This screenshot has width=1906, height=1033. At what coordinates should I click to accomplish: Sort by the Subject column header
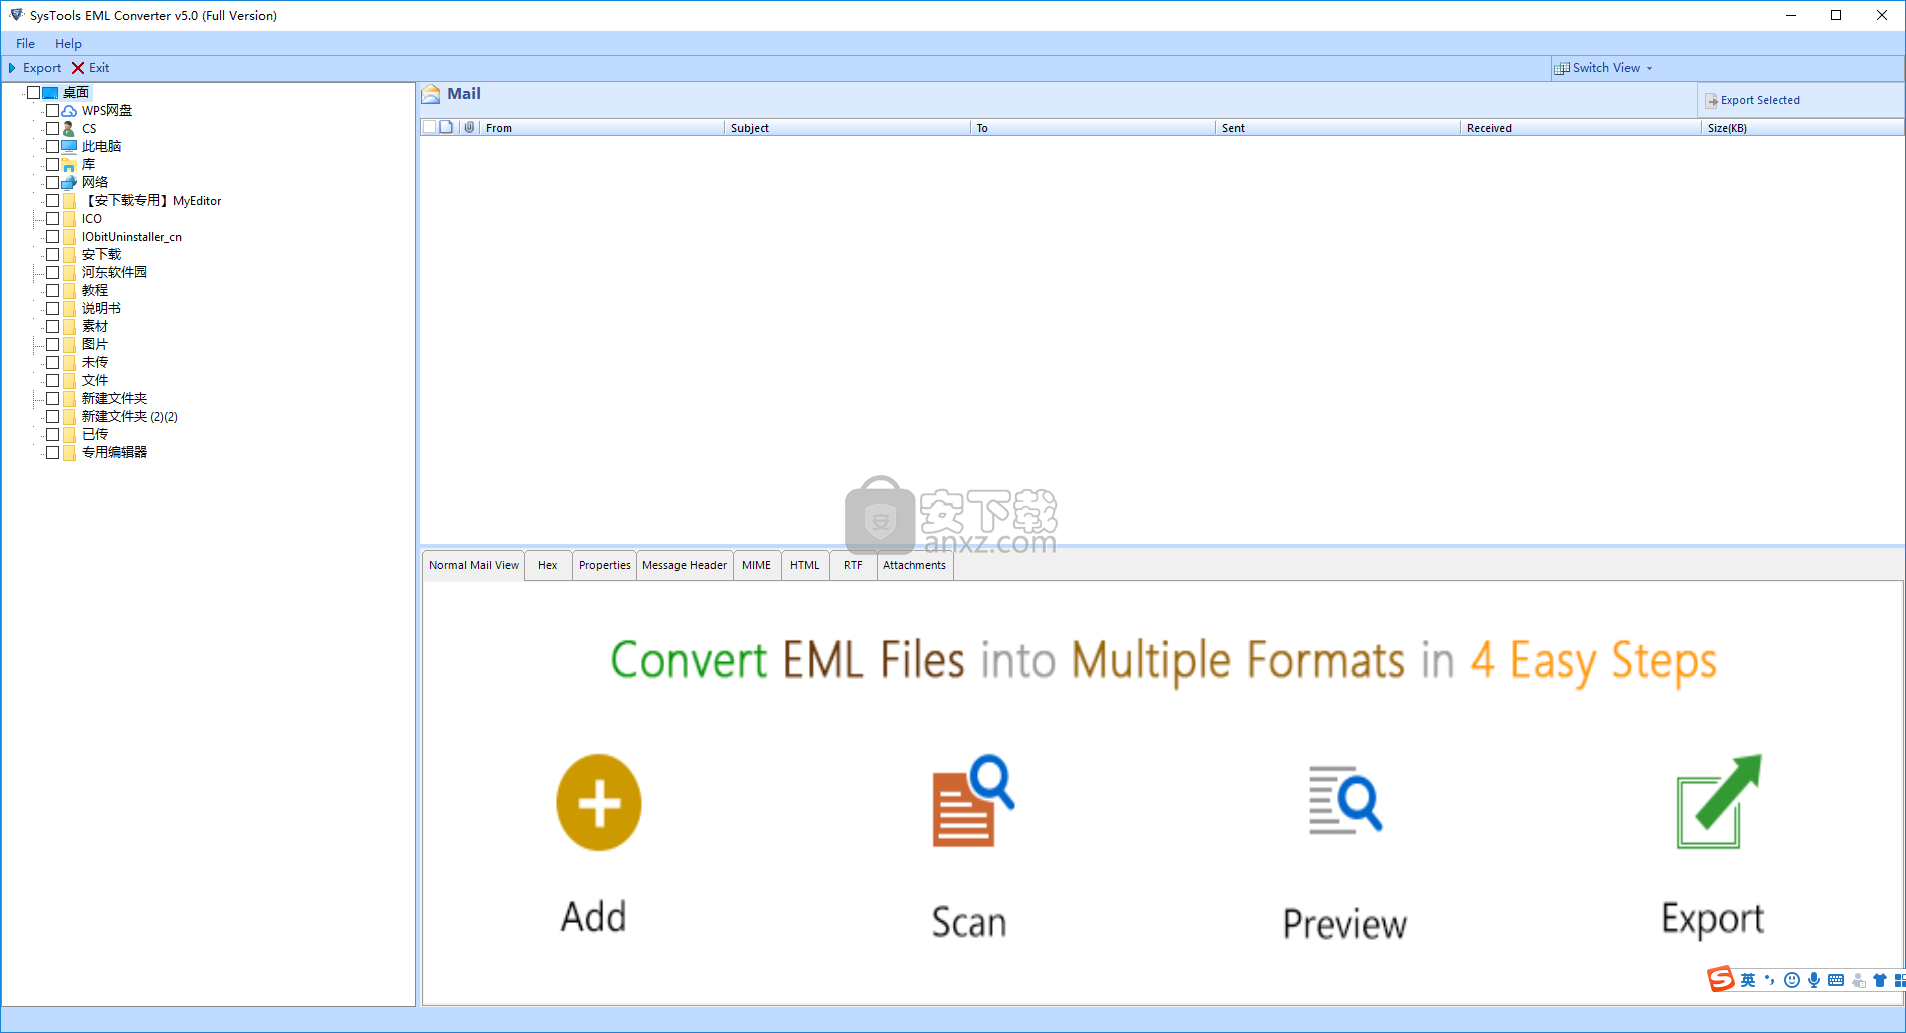click(x=847, y=128)
